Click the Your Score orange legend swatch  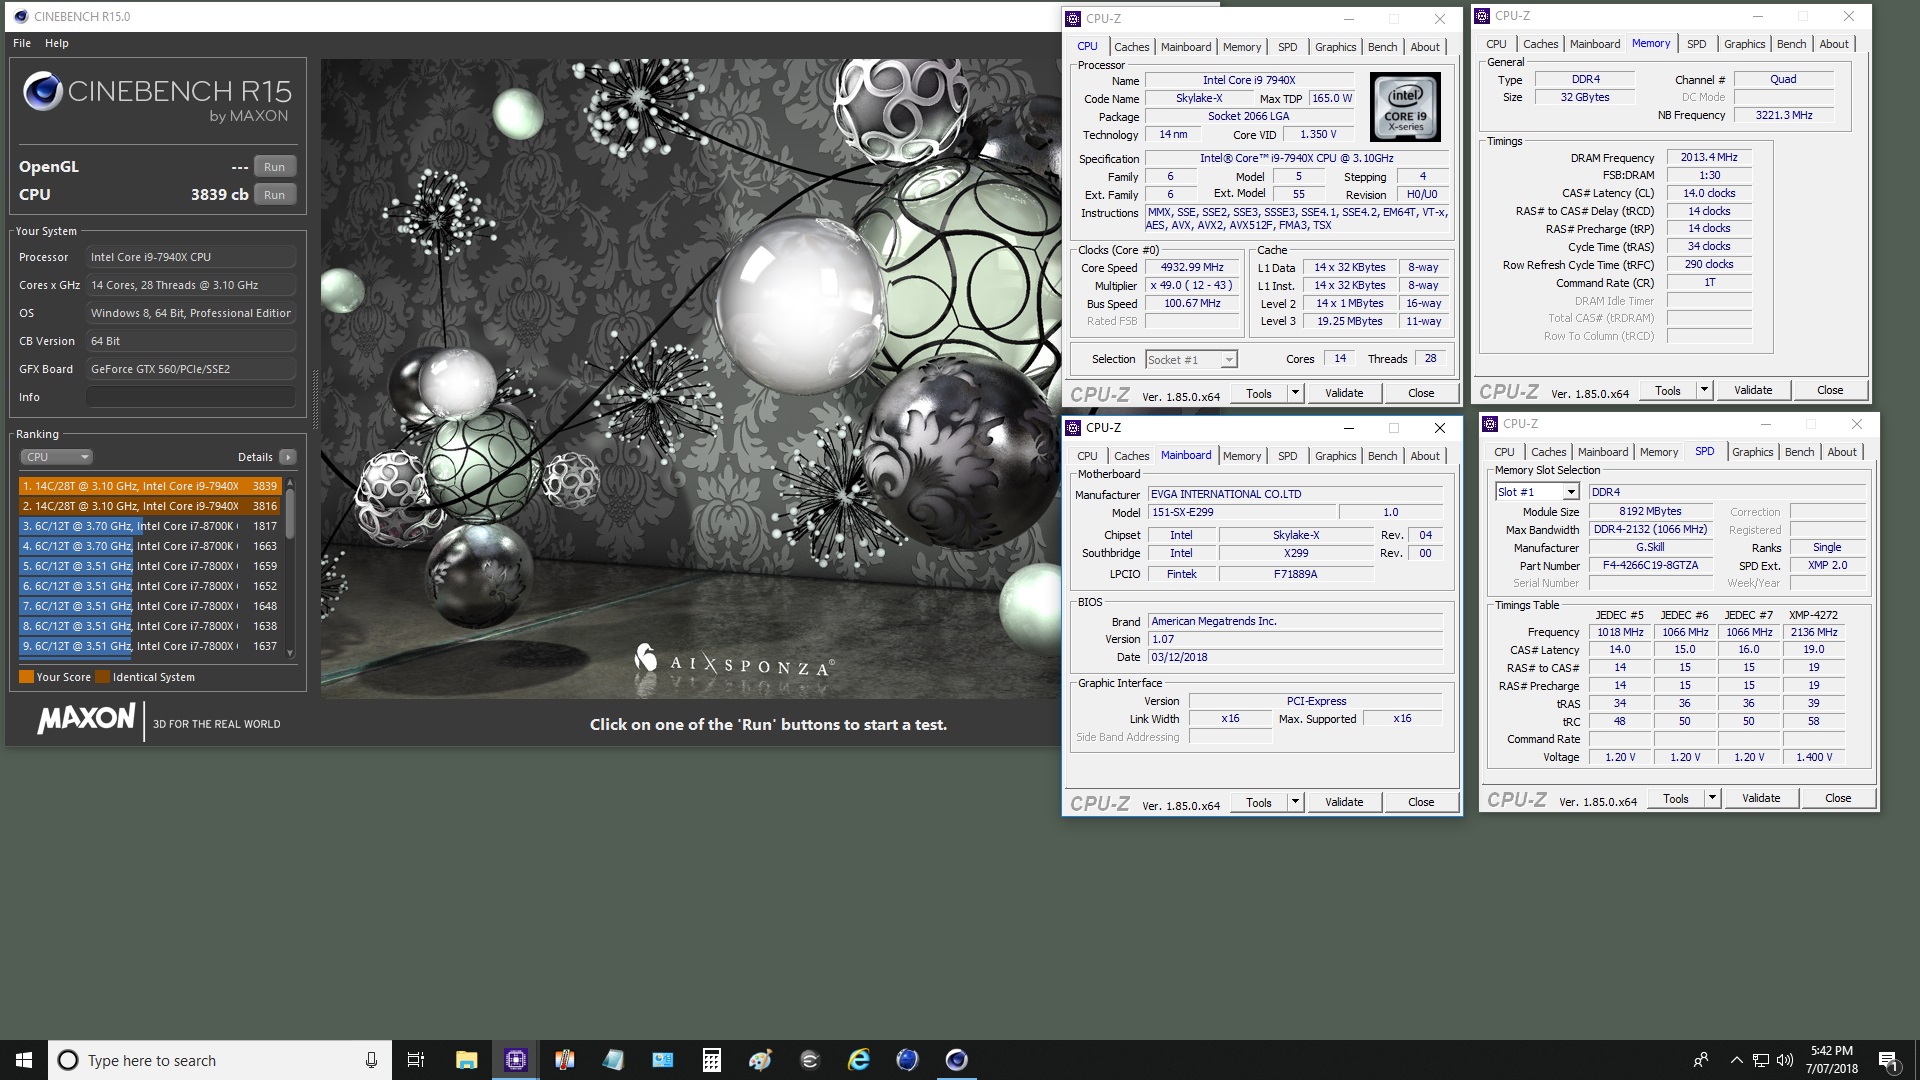tap(26, 677)
